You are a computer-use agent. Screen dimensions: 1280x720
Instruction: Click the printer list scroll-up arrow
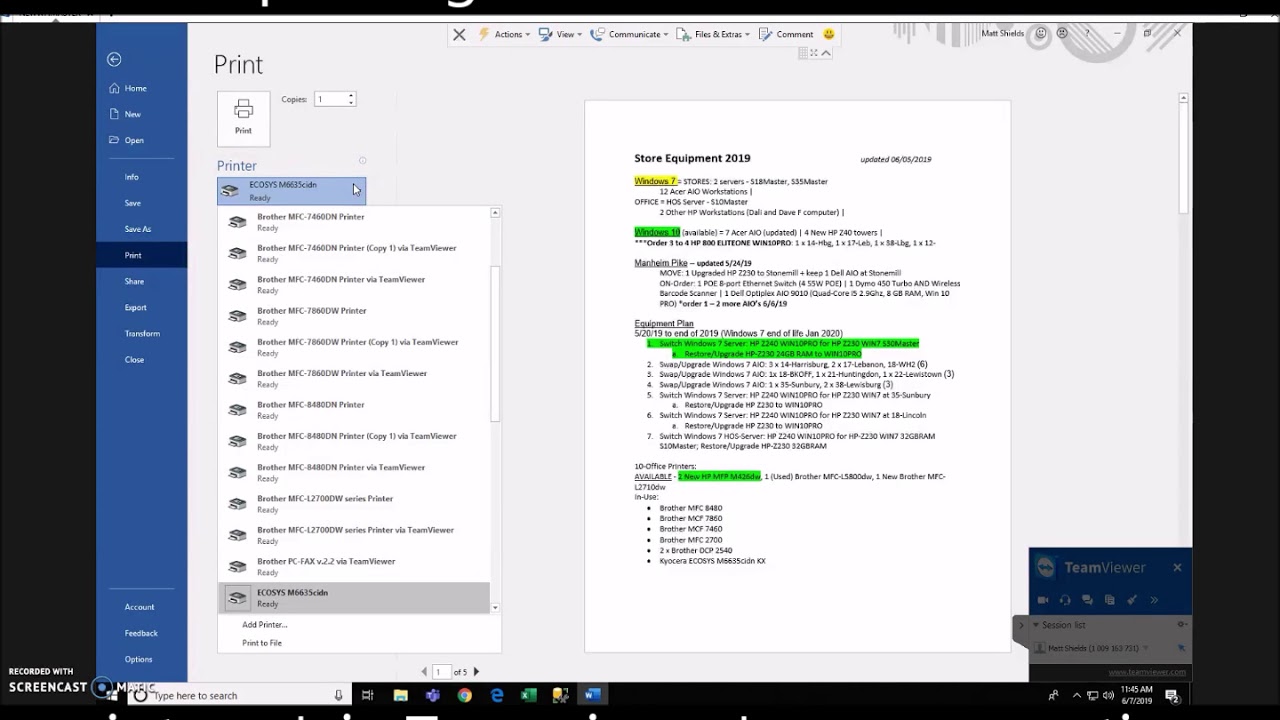tap(495, 213)
